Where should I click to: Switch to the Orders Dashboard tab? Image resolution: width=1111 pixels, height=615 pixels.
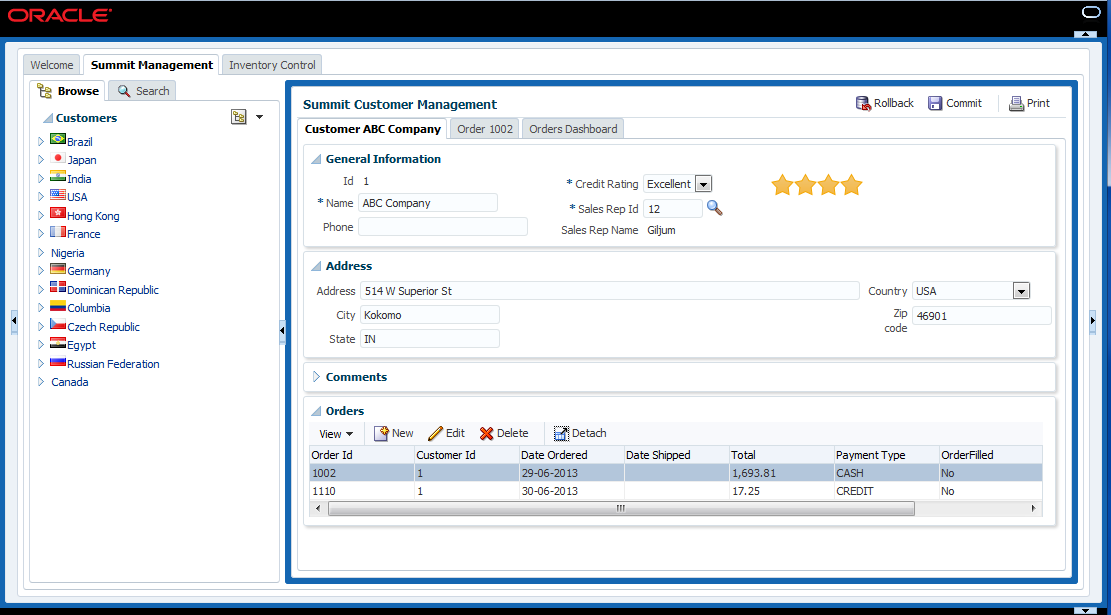[x=573, y=129]
